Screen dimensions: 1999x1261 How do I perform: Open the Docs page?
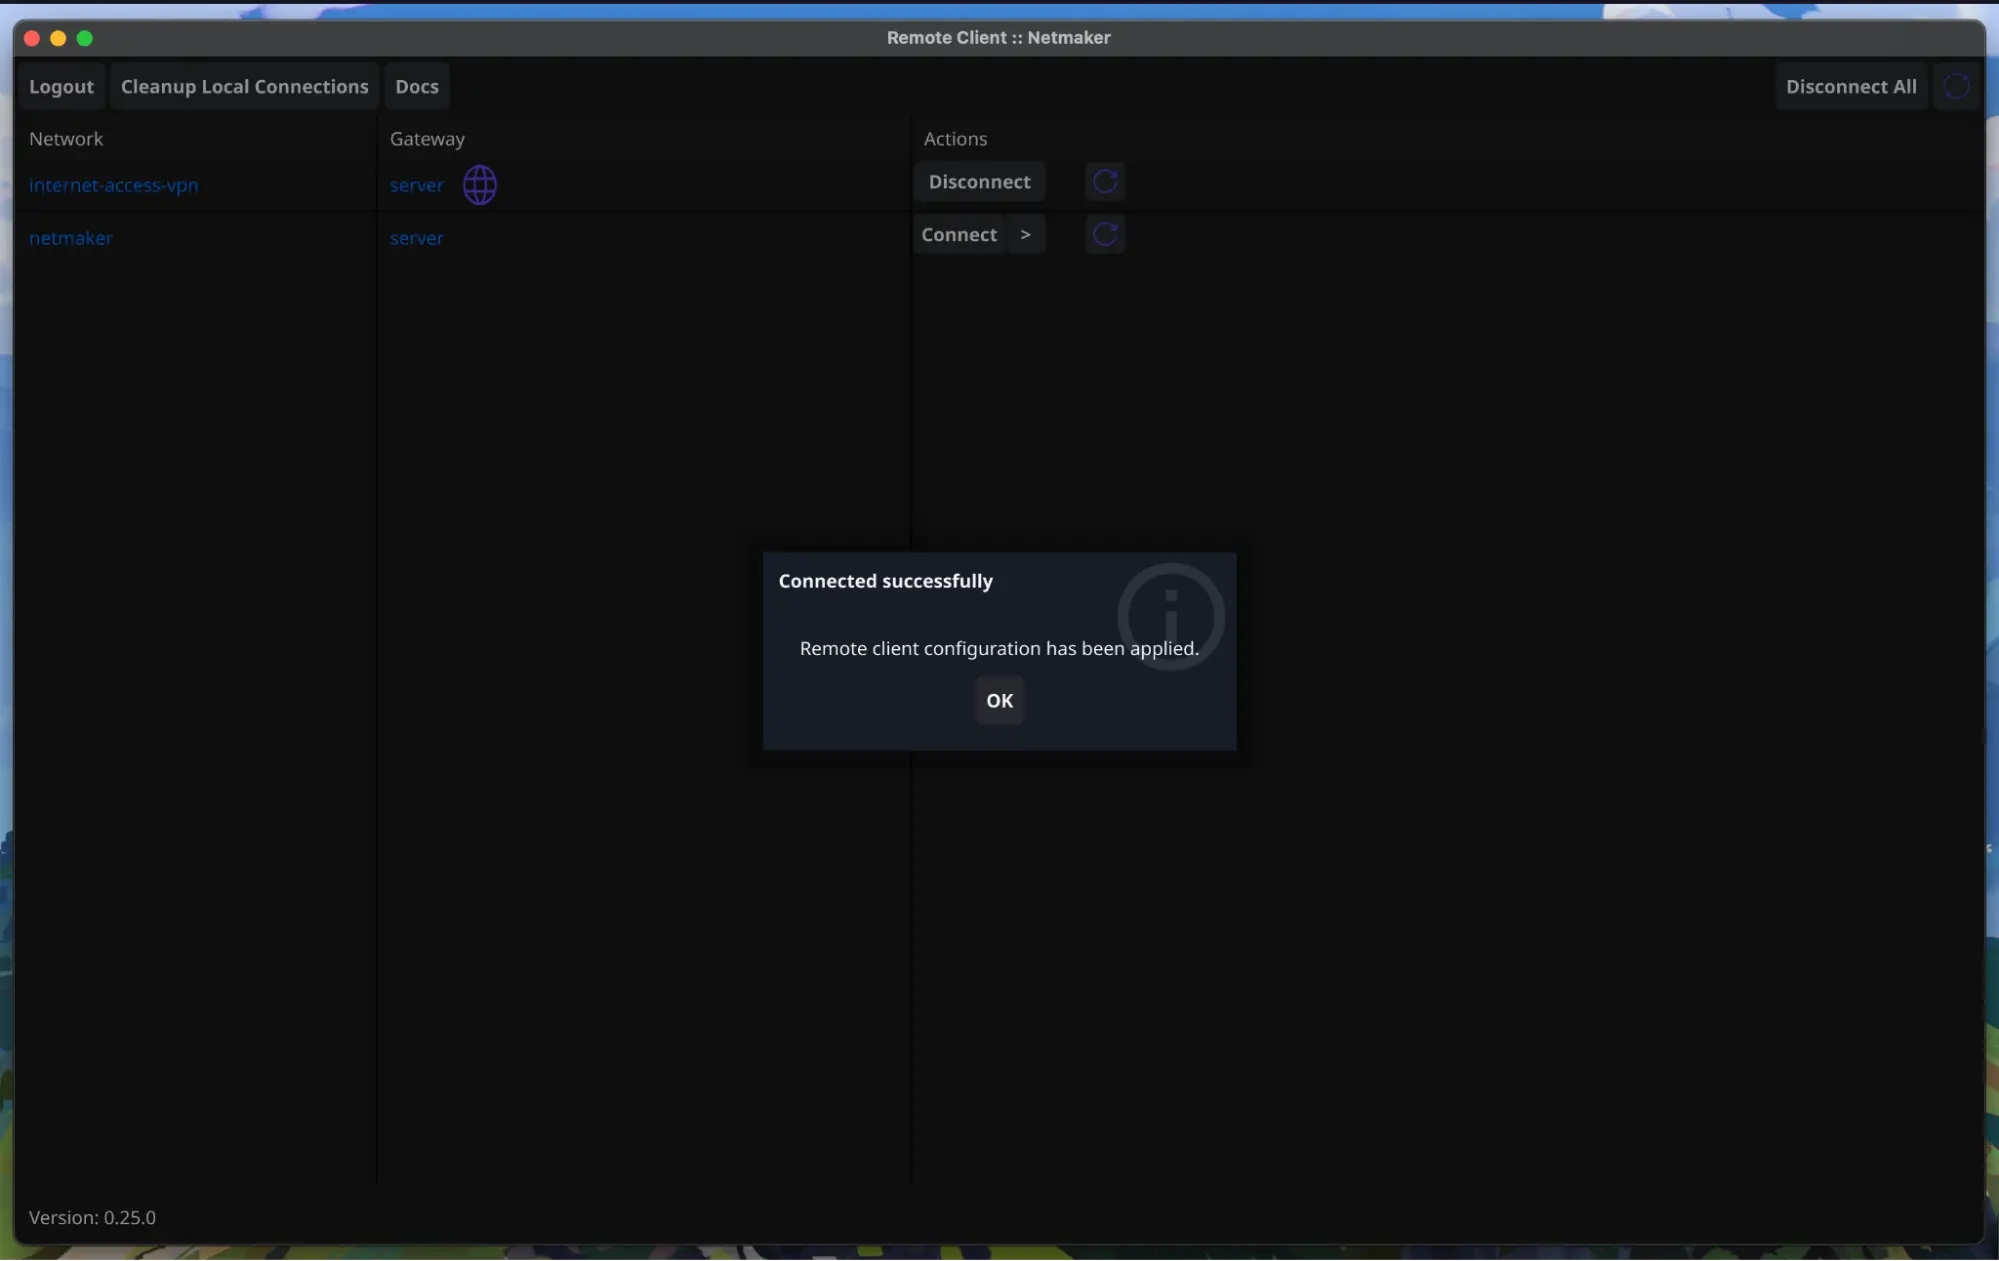[416, 87]
